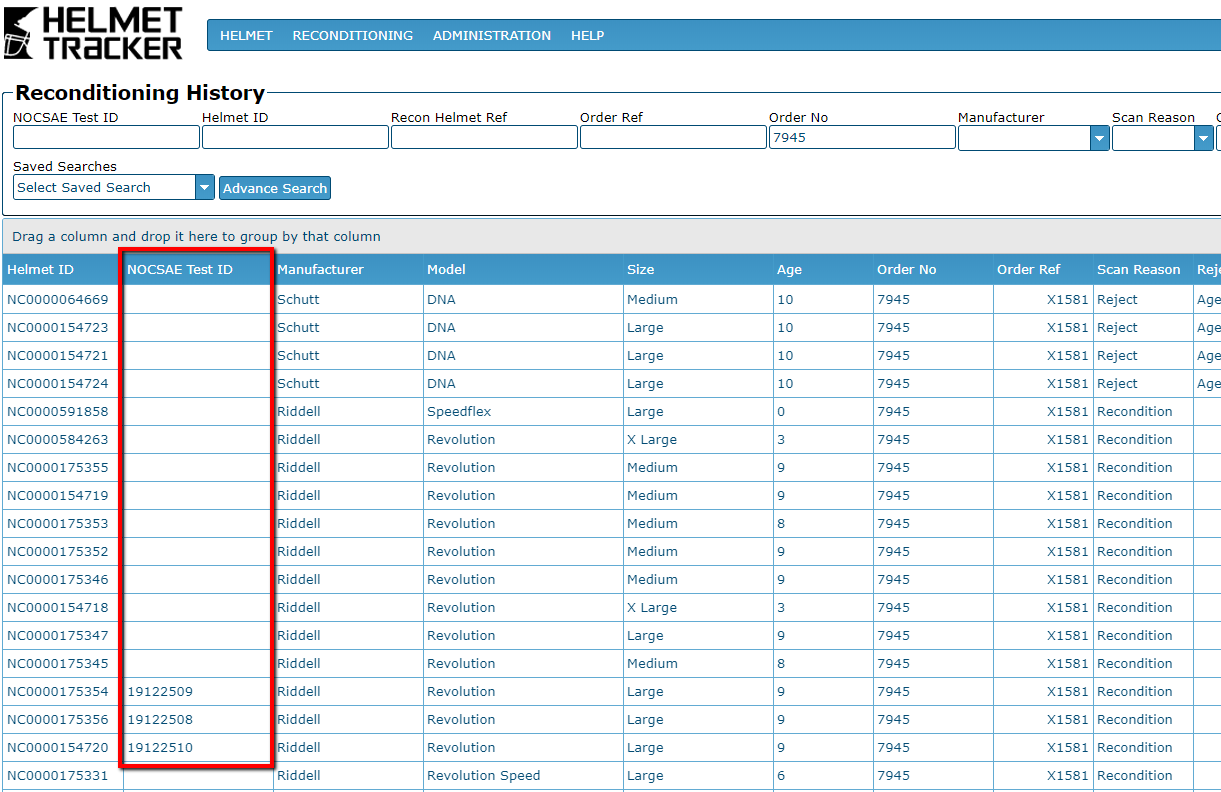The height and width of the screenshot is (792, 1221).
Task: Open helmet link NC0000175331
Action: [58, 775]
